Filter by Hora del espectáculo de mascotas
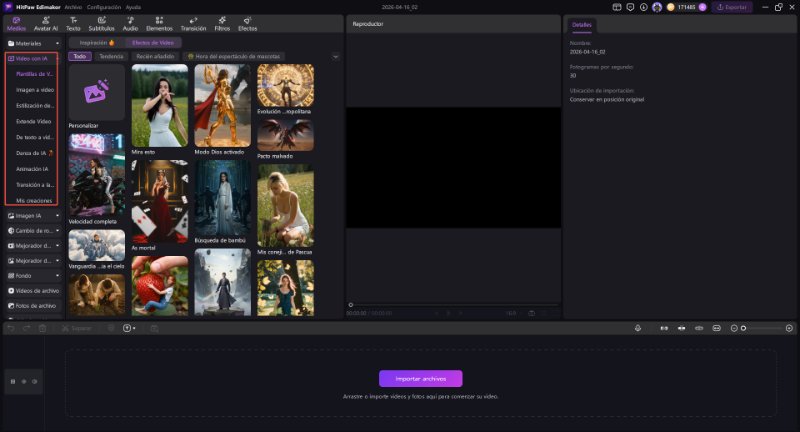 coord(234,57)
